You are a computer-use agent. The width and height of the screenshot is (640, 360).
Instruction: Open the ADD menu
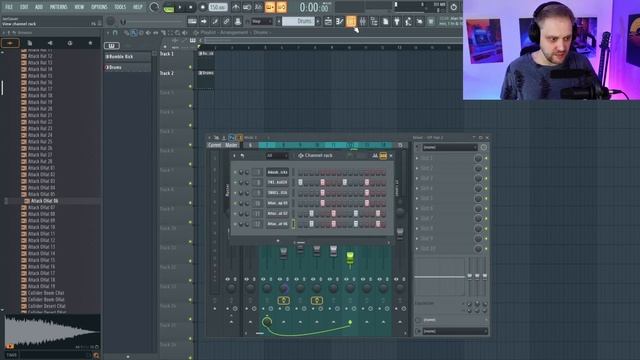(39, 7)
